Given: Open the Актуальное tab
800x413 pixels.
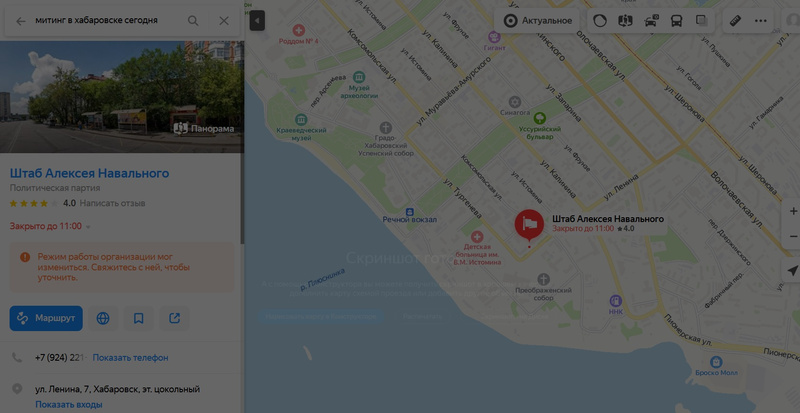Looking at the screenshot, I should 537,21.
